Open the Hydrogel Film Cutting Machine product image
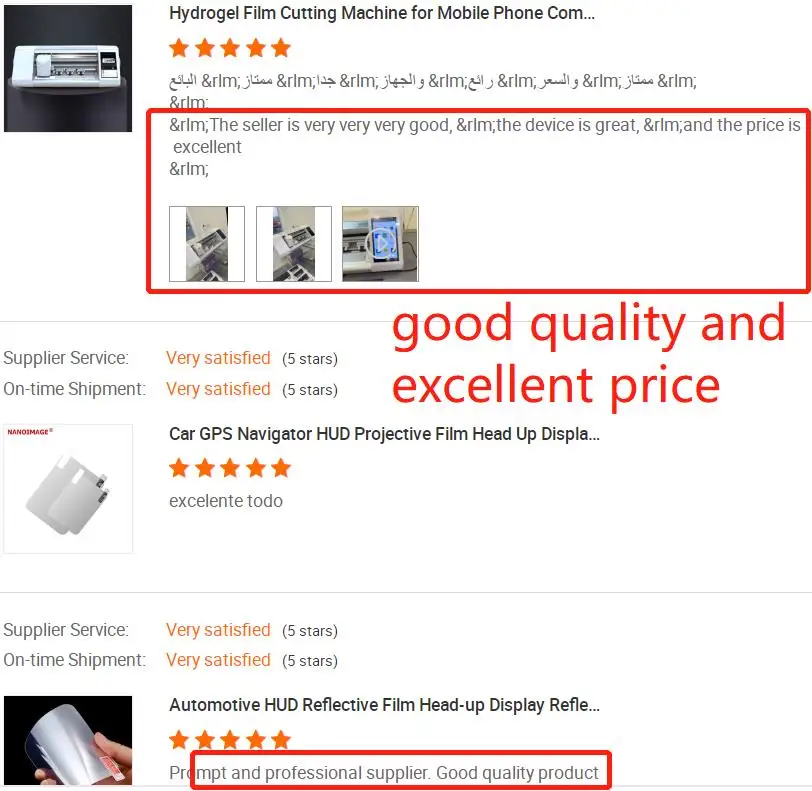Image resolution: width=812 pixels, height=791 pixels. pyautogui.click(x=68, y=68)
